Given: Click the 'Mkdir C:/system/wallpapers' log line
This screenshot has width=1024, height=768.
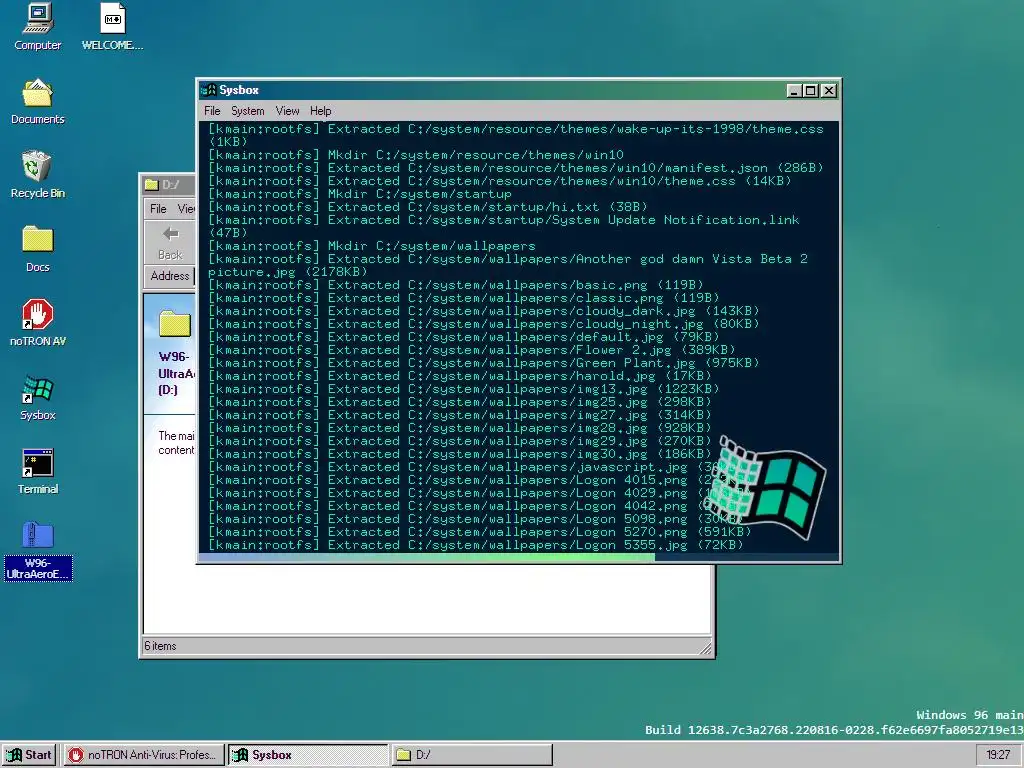Looking at the screenshot, I should click(x=372, y=246).
